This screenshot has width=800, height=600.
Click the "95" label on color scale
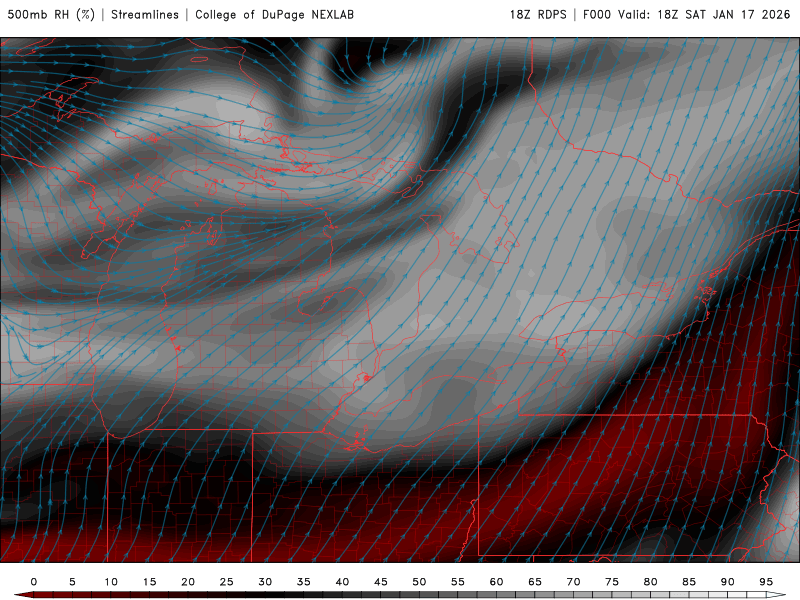coord(766,582)
